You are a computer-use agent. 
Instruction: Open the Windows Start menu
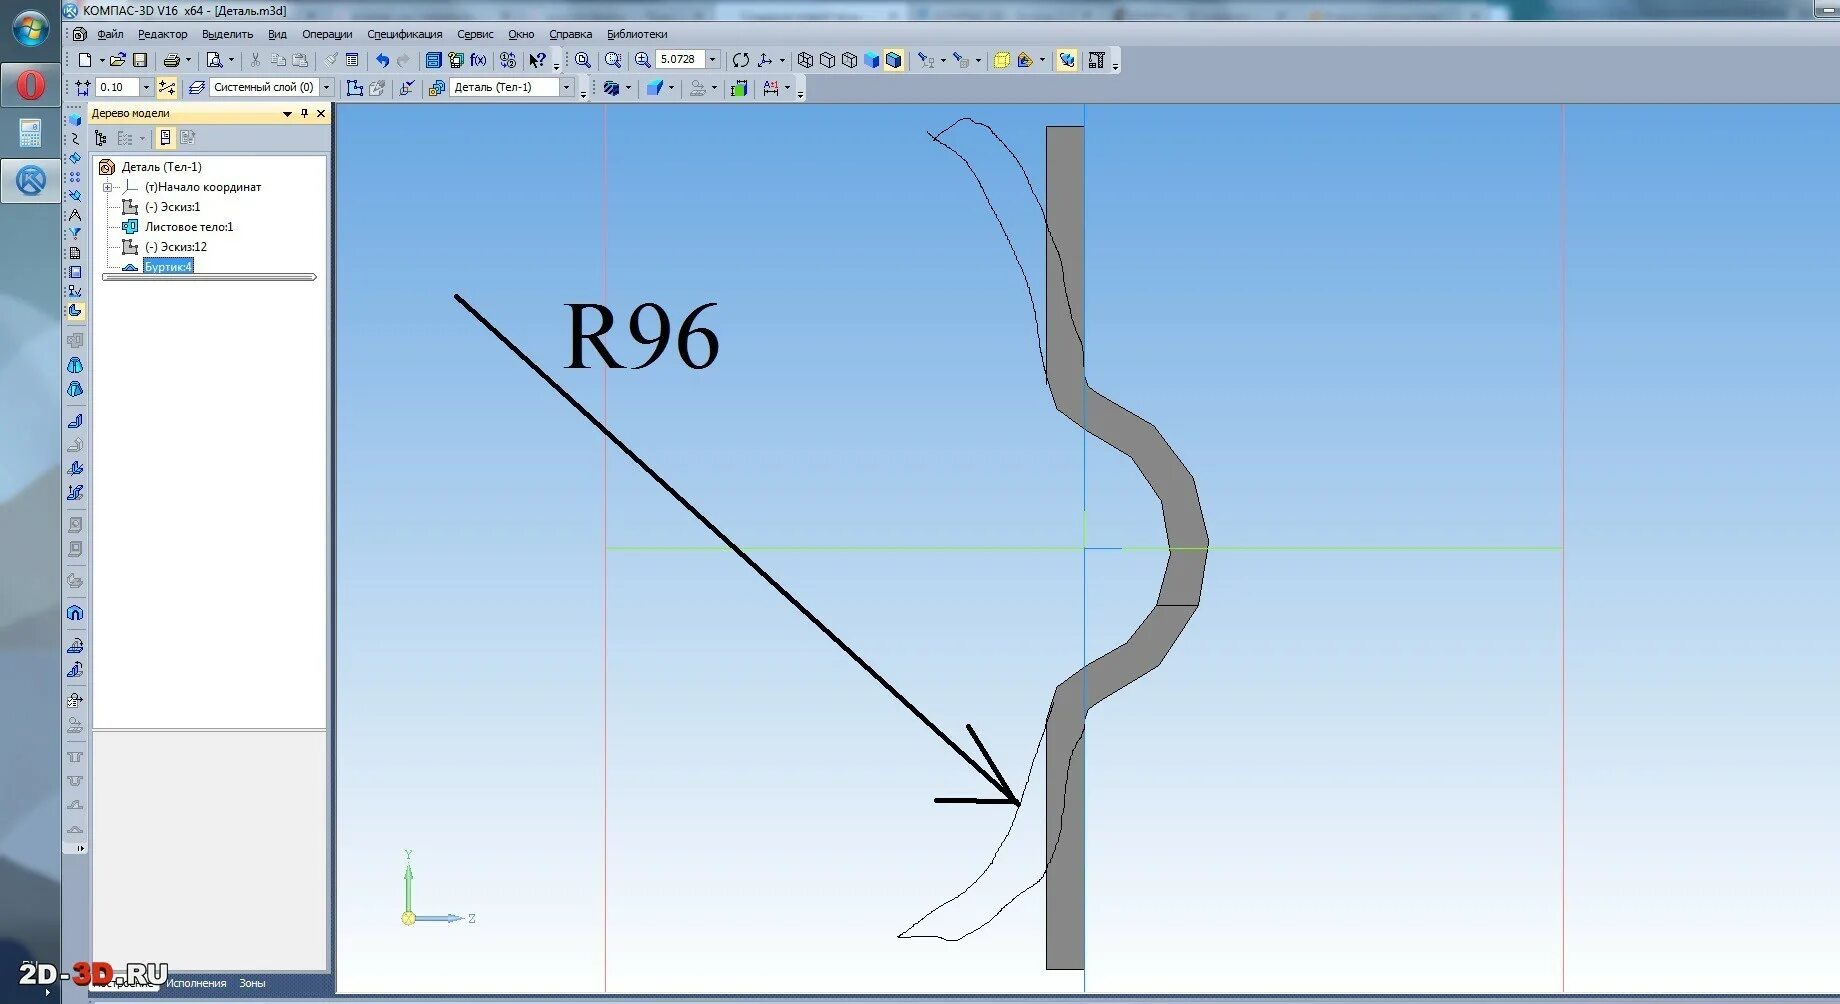point(30,28)
